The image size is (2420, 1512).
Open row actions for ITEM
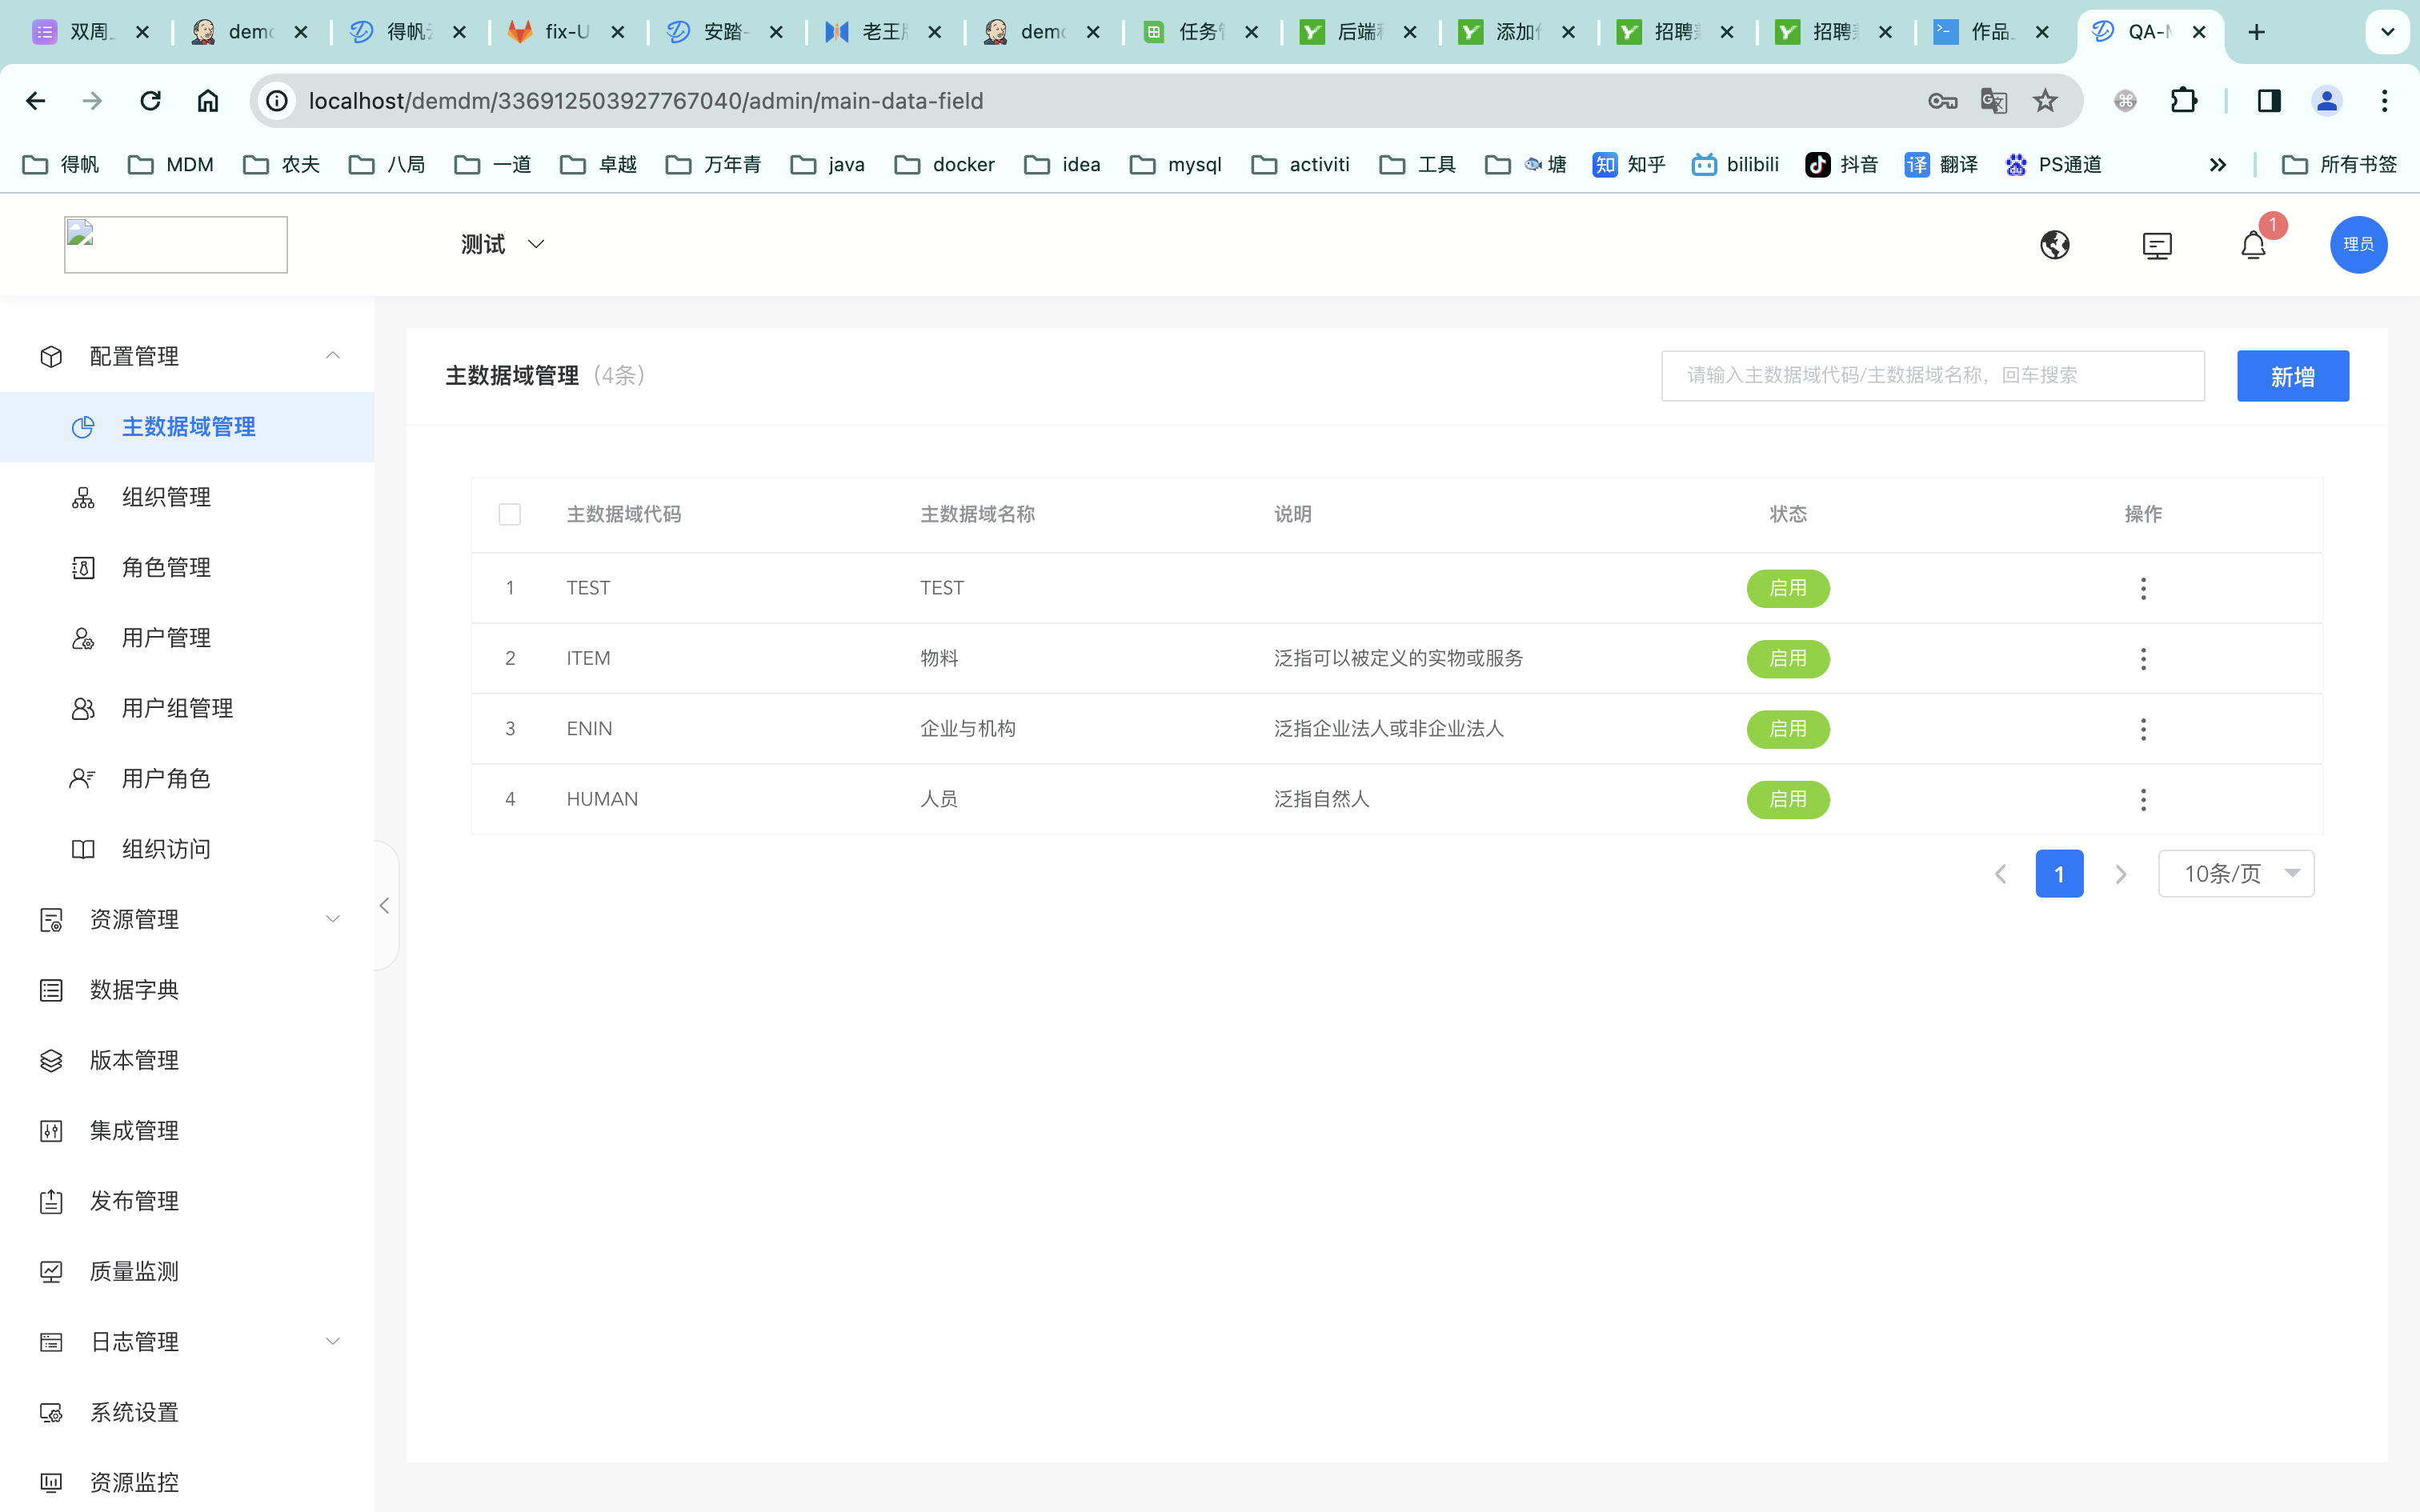click(2143, 659)
